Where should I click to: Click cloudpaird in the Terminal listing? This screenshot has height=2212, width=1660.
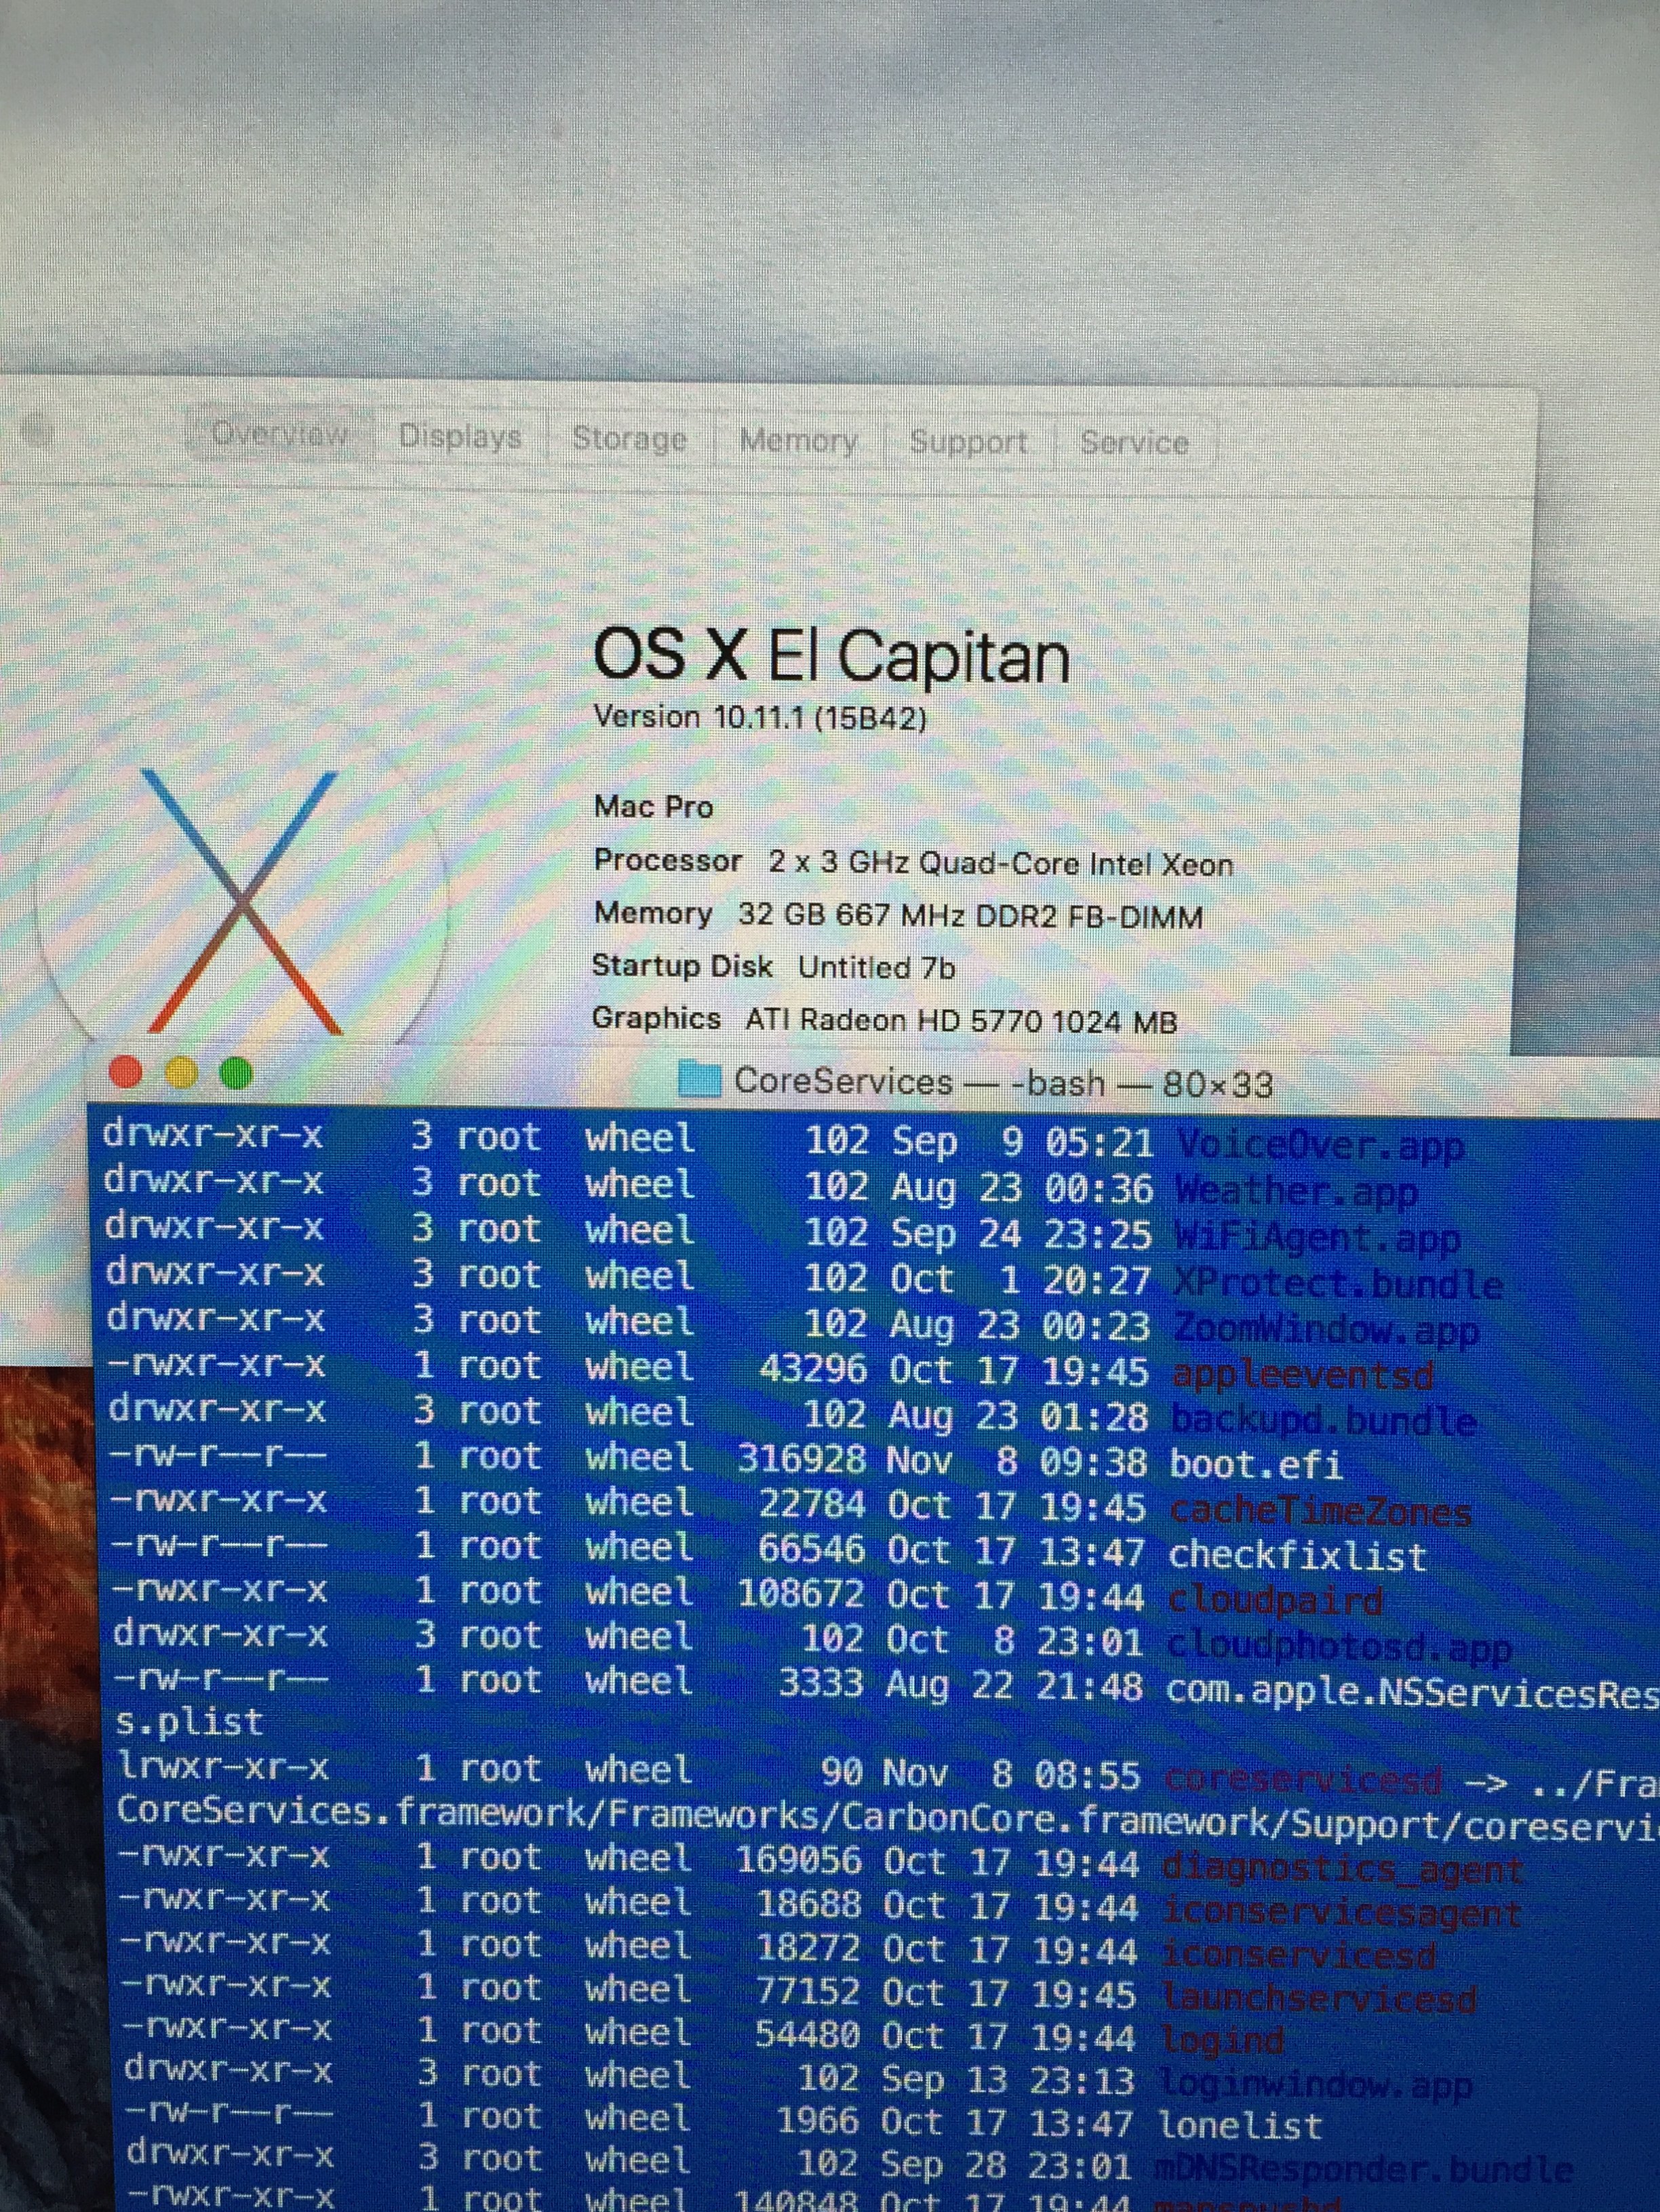click(x=1276, y=1601)
